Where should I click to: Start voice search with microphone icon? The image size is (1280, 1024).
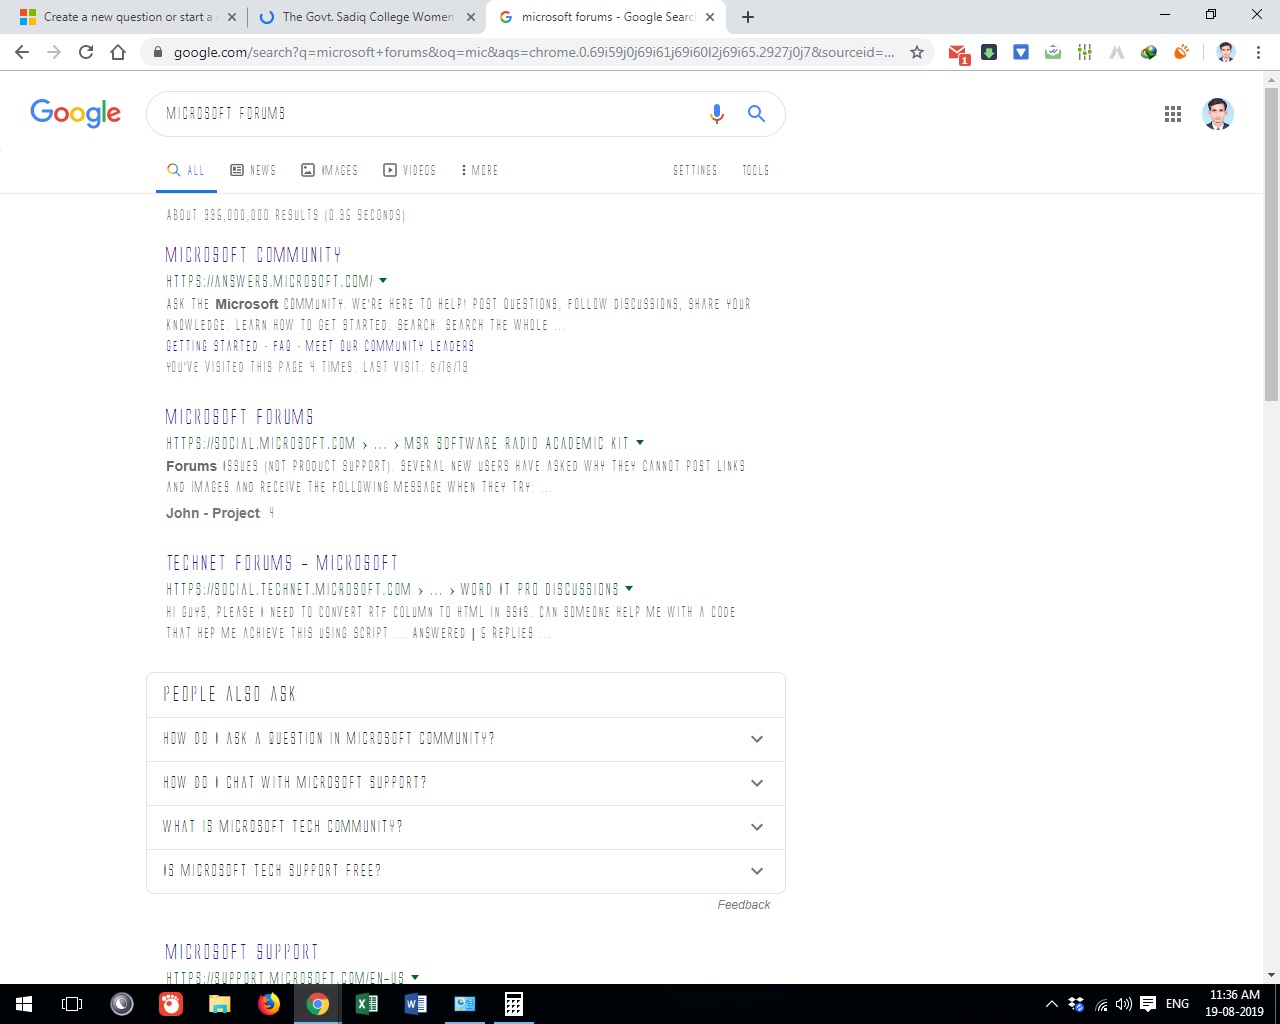(716, 114)
